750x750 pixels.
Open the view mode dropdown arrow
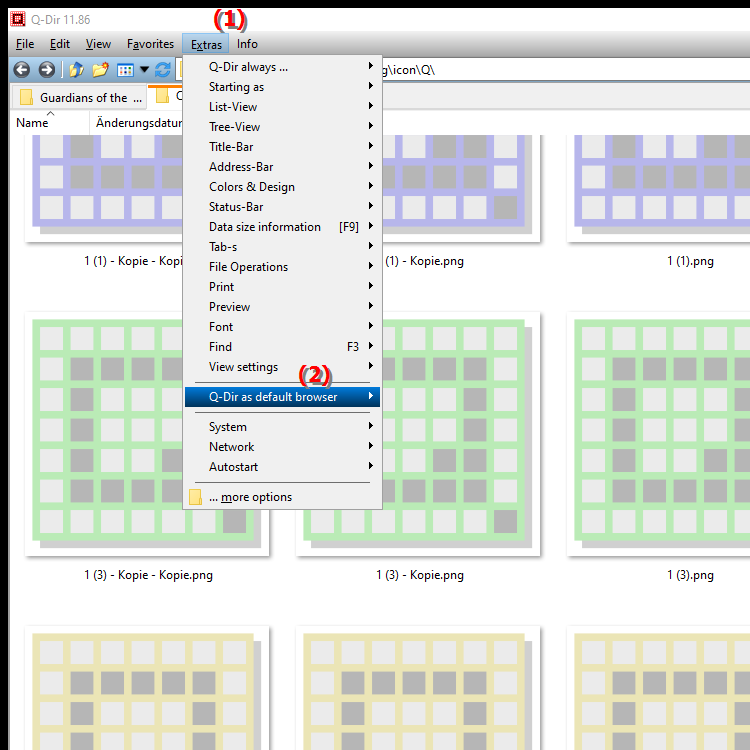(x=144, y=70)
